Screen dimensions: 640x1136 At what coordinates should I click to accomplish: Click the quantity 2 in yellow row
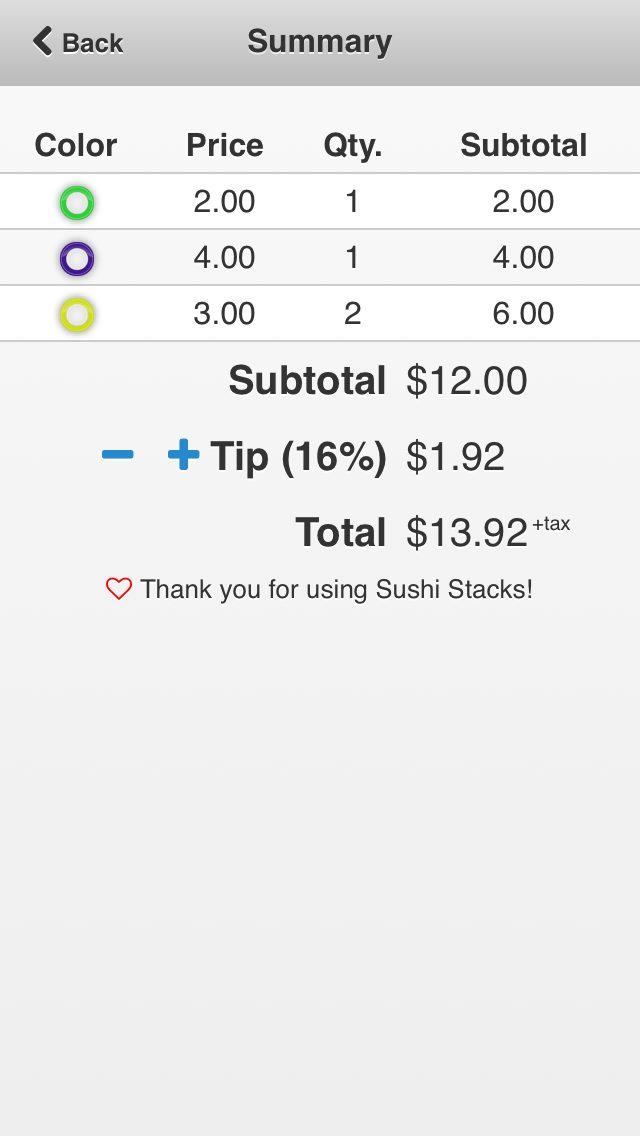(352, 314)
